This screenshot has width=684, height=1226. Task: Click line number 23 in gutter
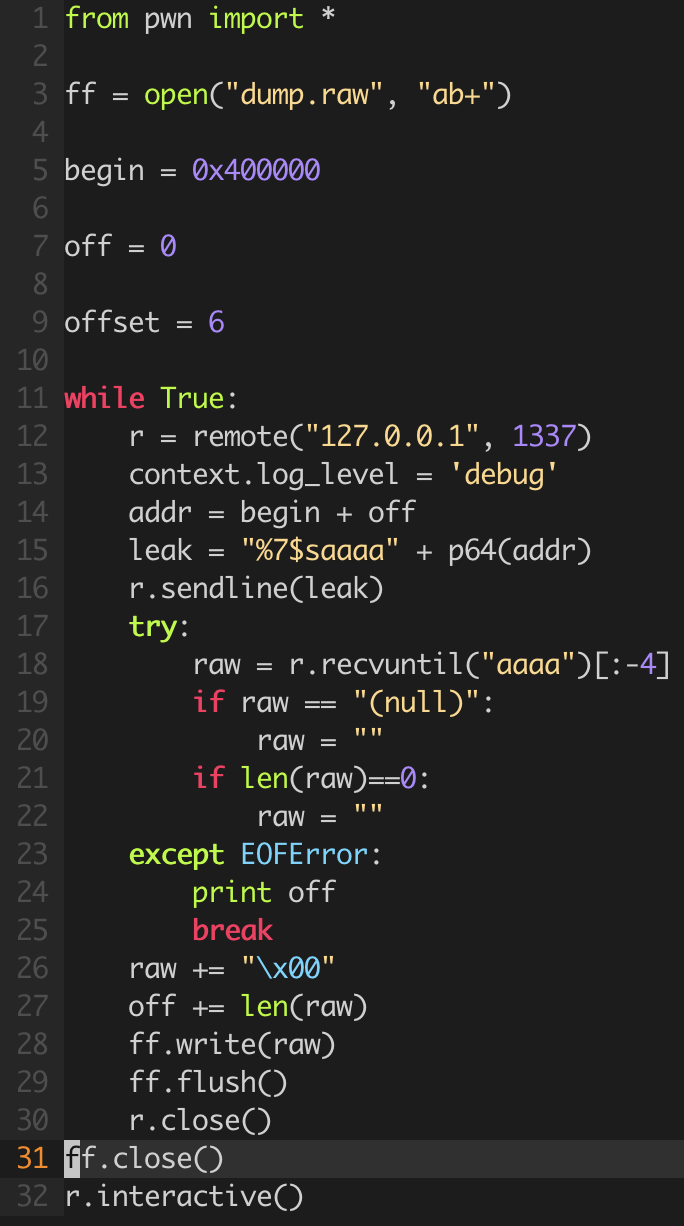coord(32,855)
